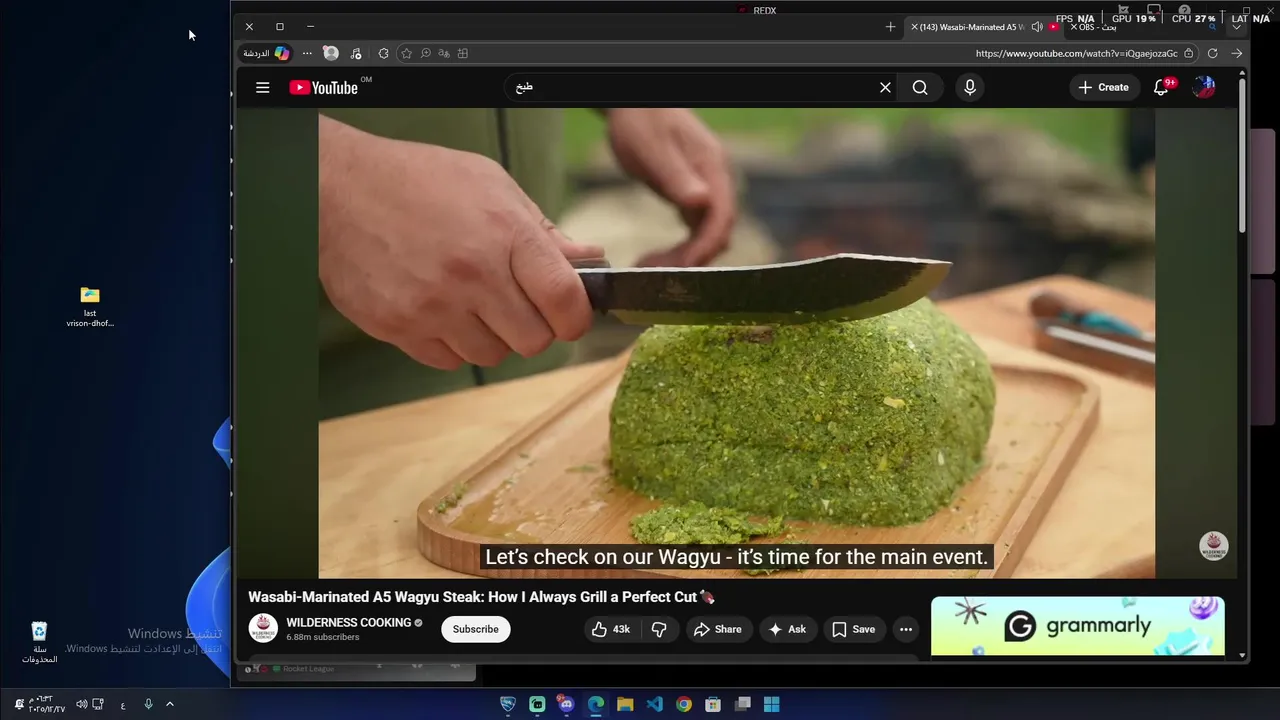Switch to Microsoft Edge in taskbar
This screenshot has width=1280, height=720.
point(596,704)
